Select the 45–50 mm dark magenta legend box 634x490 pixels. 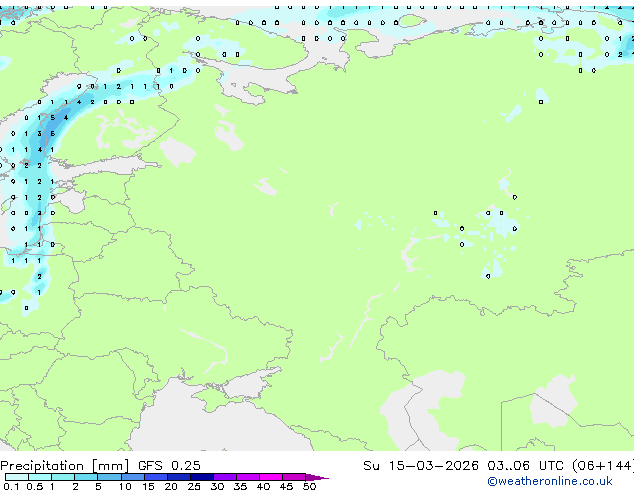point(294,477)
